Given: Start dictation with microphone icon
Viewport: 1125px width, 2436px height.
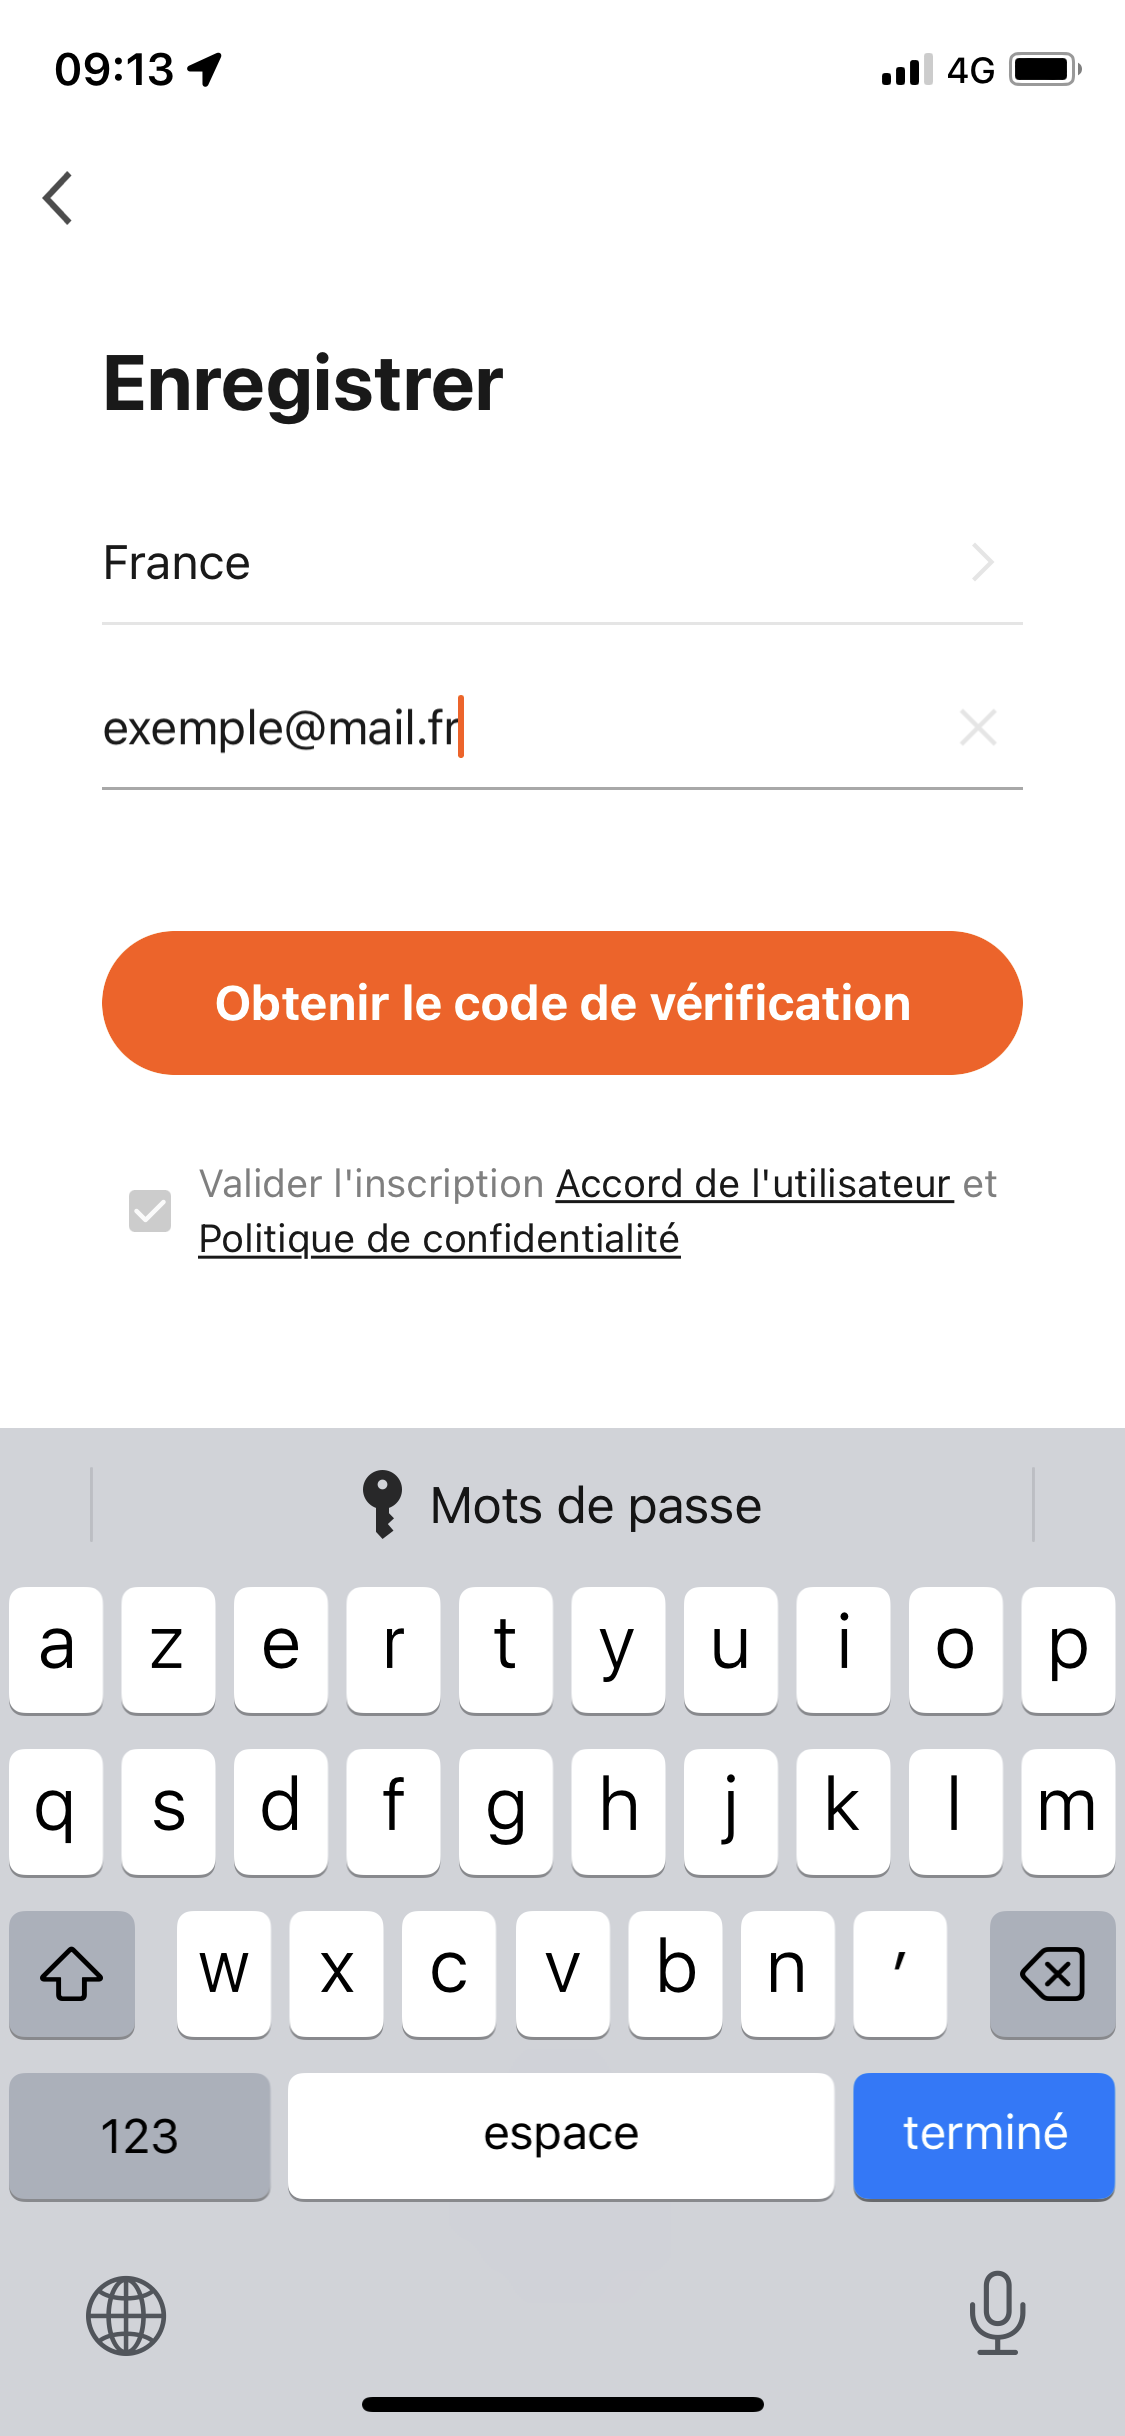Looking at the screenshot, I should tap(997, 2312).
